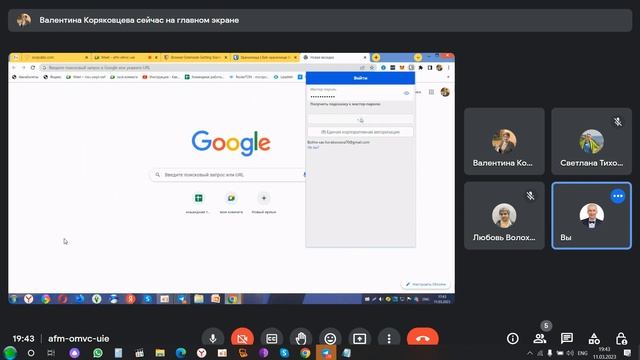The image size is (640, 360).
Task: Expand the system tray hidden icons chevron
Action: (x=530, y=353)
